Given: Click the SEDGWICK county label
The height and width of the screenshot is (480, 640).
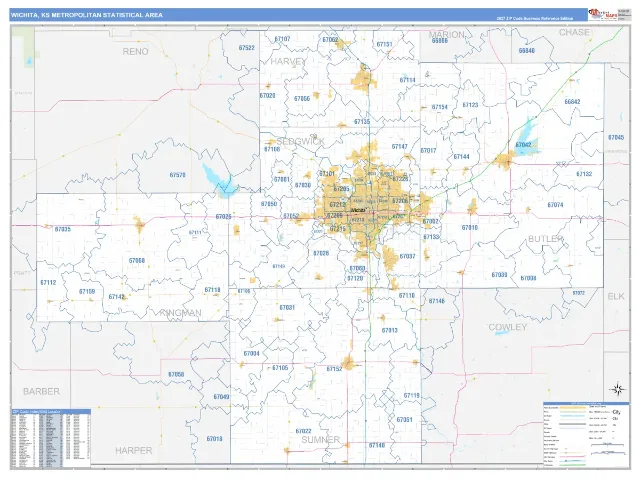Looking at the screenshot, I should pyautogui.click(x=300, y=141).
